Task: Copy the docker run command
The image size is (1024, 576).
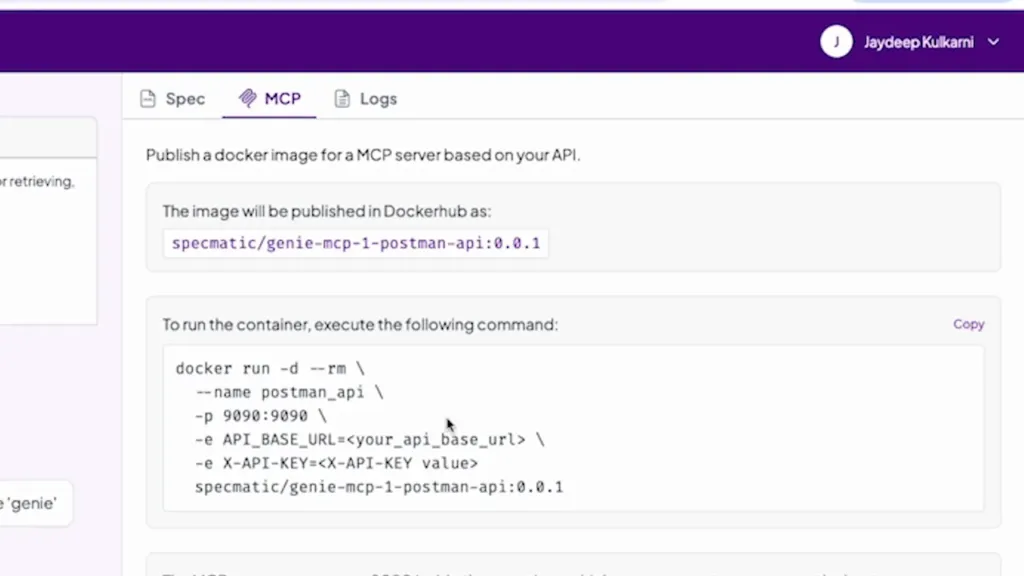Action: [x=968, y=324]
